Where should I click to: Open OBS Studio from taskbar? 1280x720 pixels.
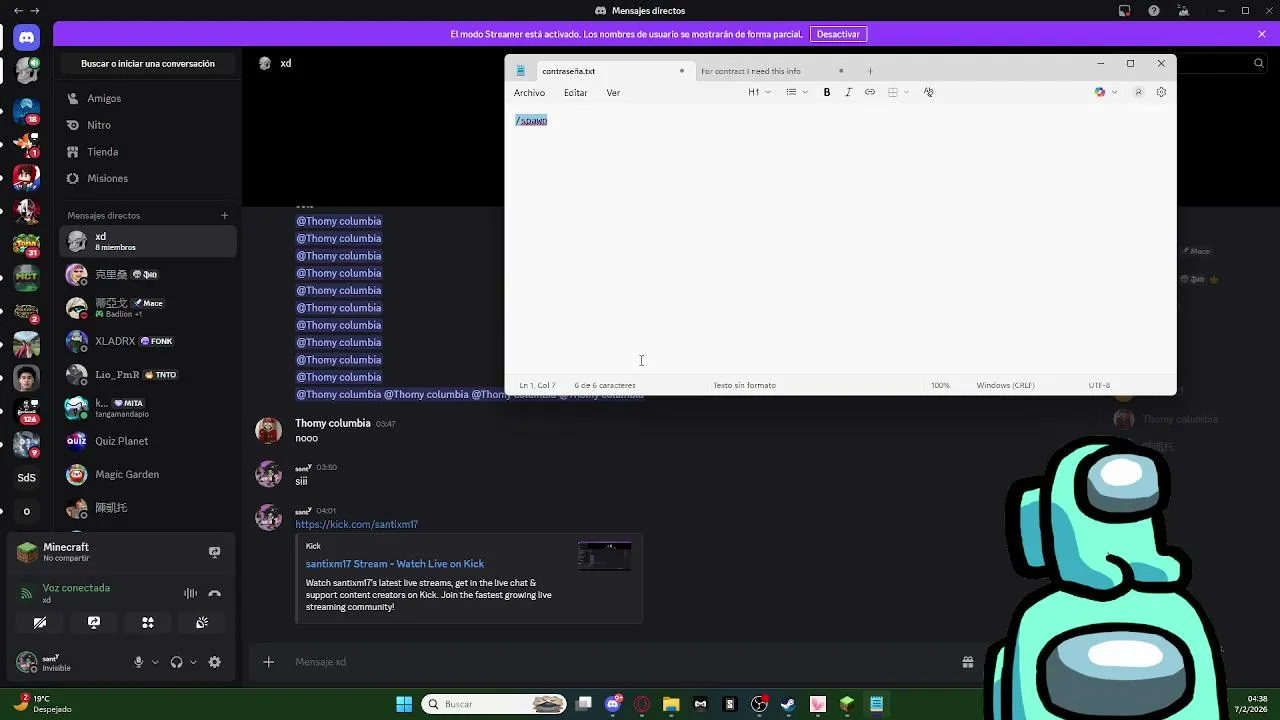coord(759,704)
